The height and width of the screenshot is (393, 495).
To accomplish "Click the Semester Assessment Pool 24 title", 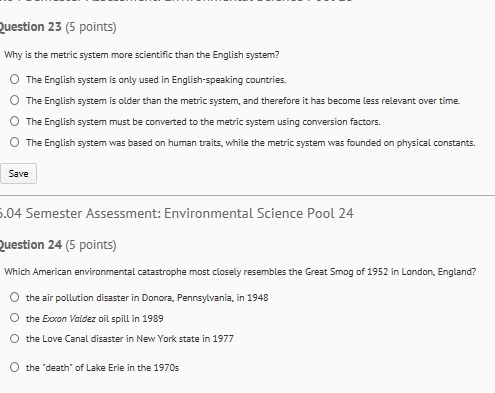I will (177, 213).
